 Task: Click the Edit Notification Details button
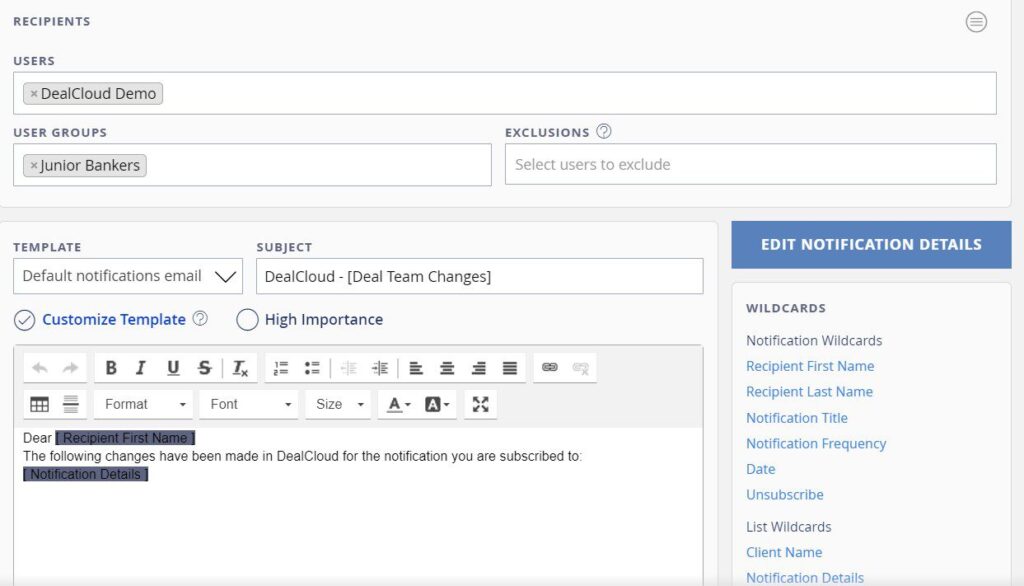871,245
